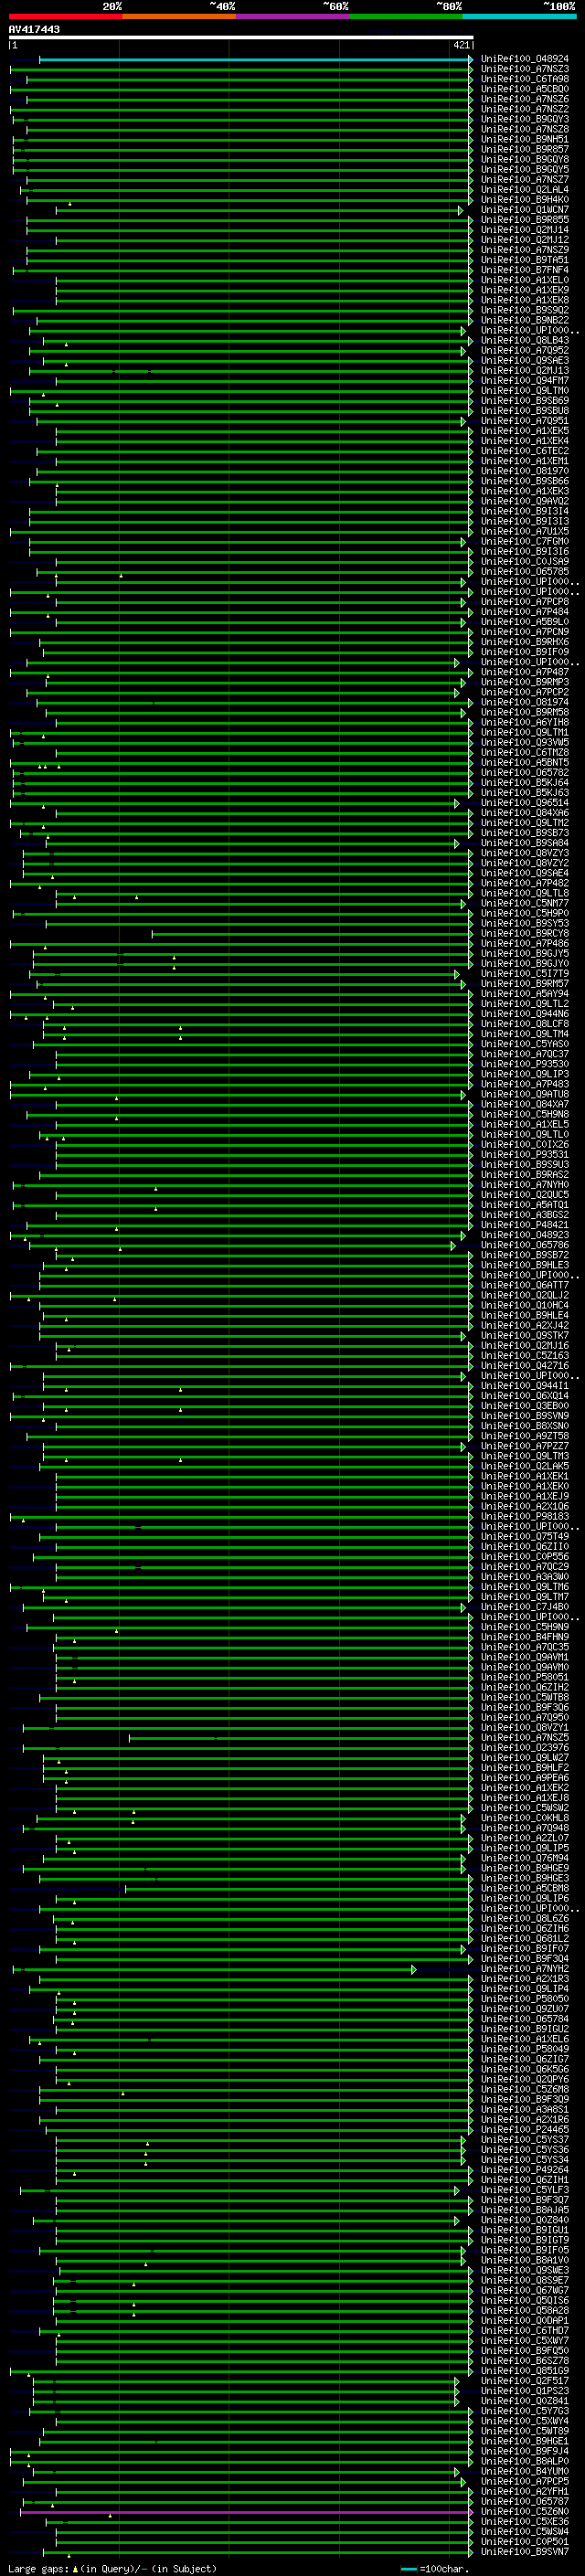Click the UniRef100_Q42716 label
This screenshot has width=585, height=2576.
[x=524, y=1365]
